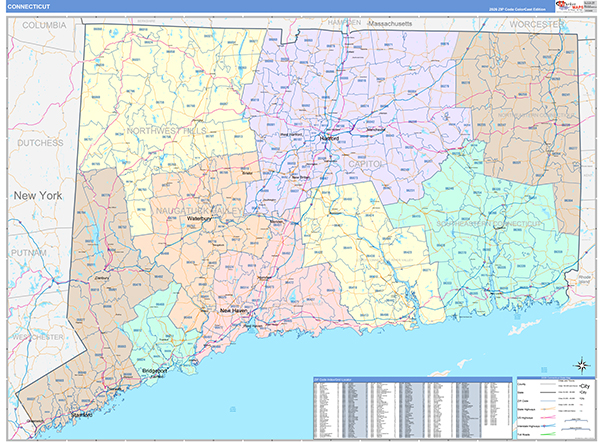This screenshot has width=600, height=442.
Task: Click the map legend box
Action: (x=554, y=408)
